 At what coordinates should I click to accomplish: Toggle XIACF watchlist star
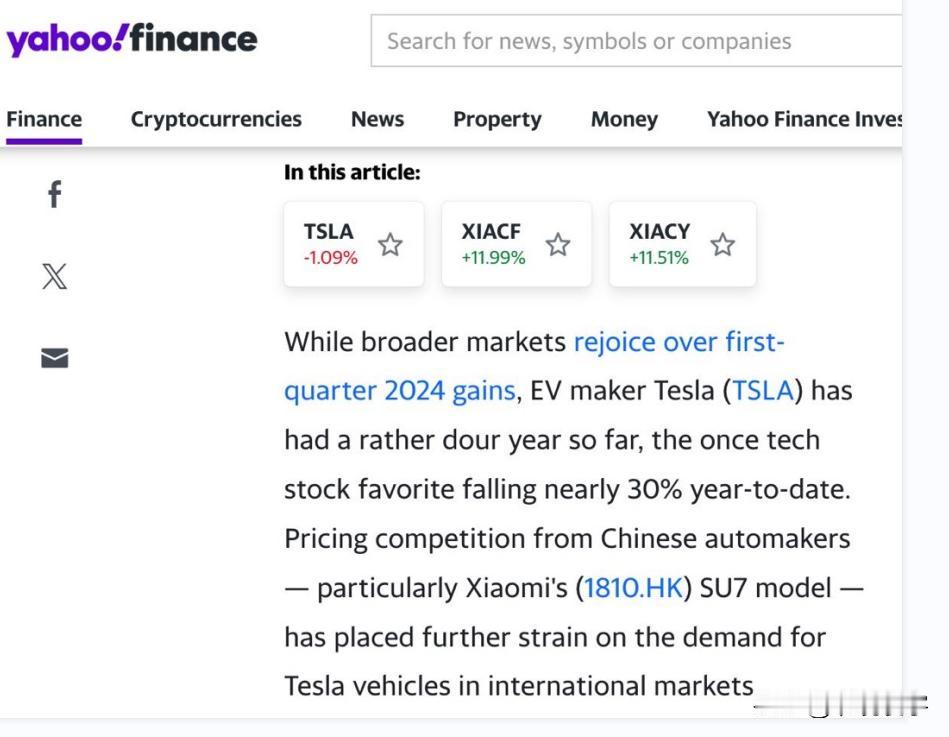tap(558, 245)
